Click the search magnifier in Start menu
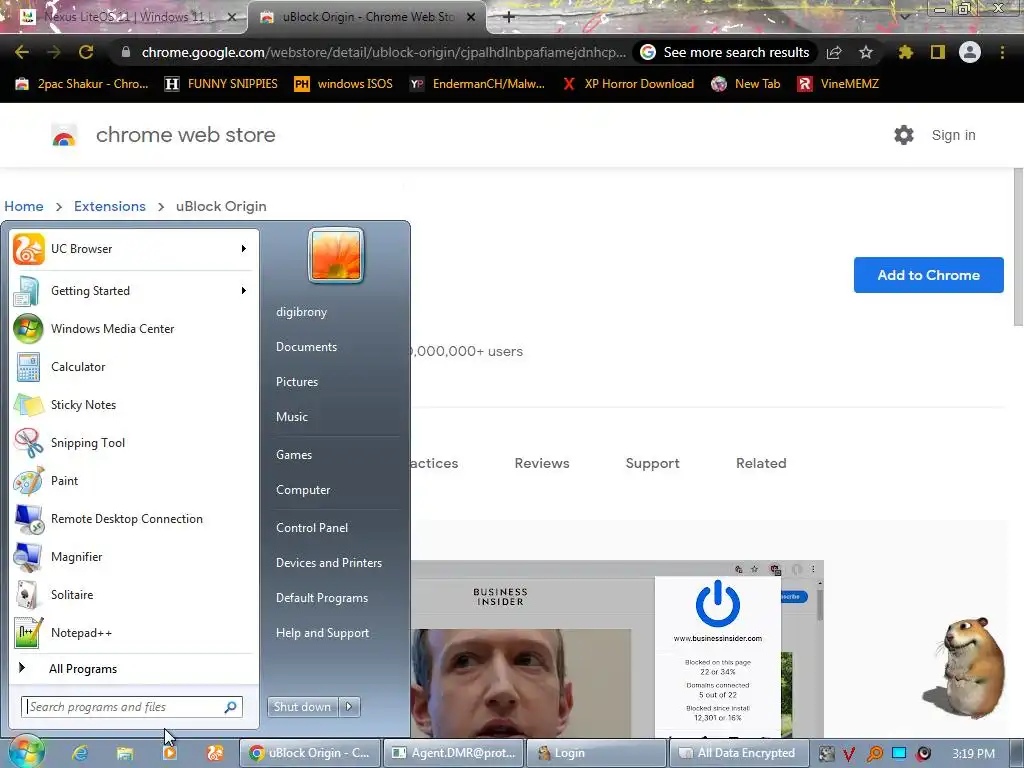This screenshot has width=1024, height=768. click(231, 707)
